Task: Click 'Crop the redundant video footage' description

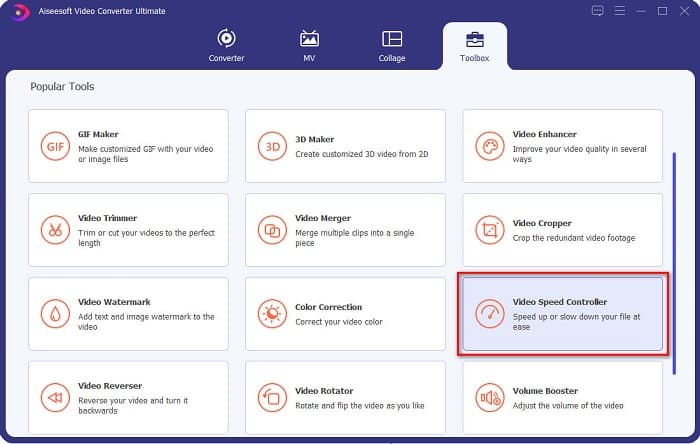Action: point(574,238)
